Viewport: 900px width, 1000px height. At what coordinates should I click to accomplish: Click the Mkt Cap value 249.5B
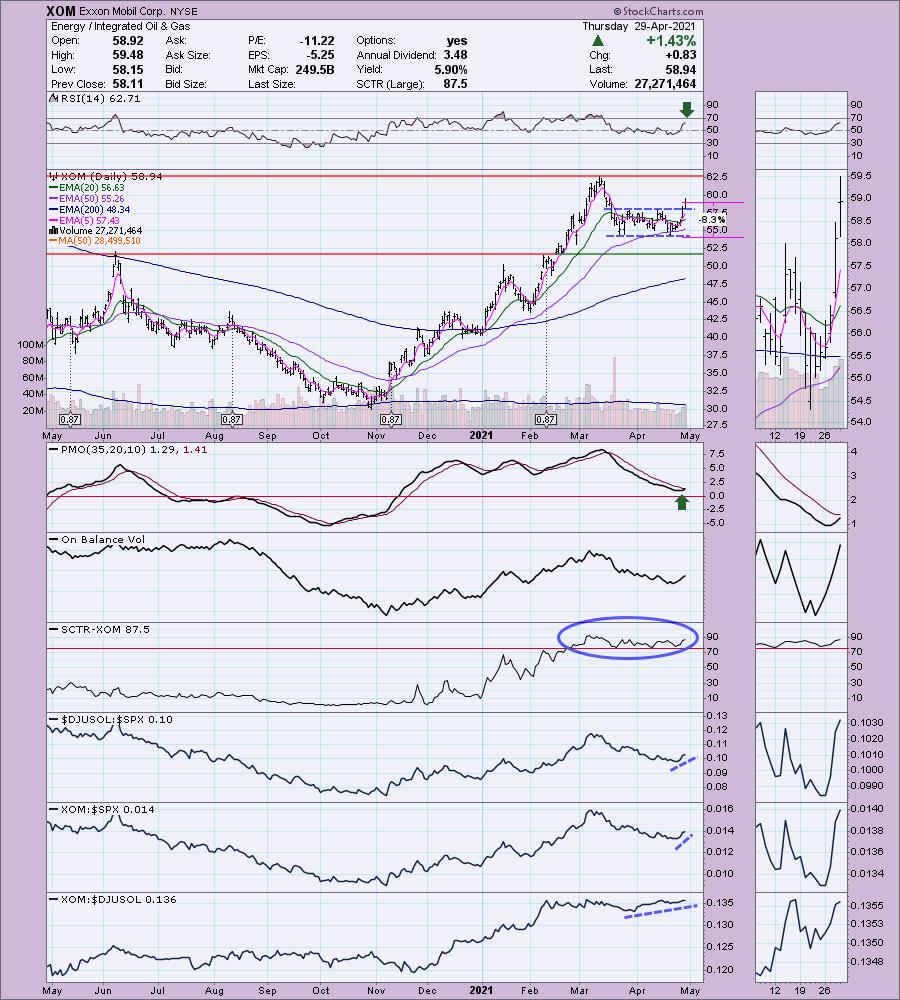pos(314,70)
